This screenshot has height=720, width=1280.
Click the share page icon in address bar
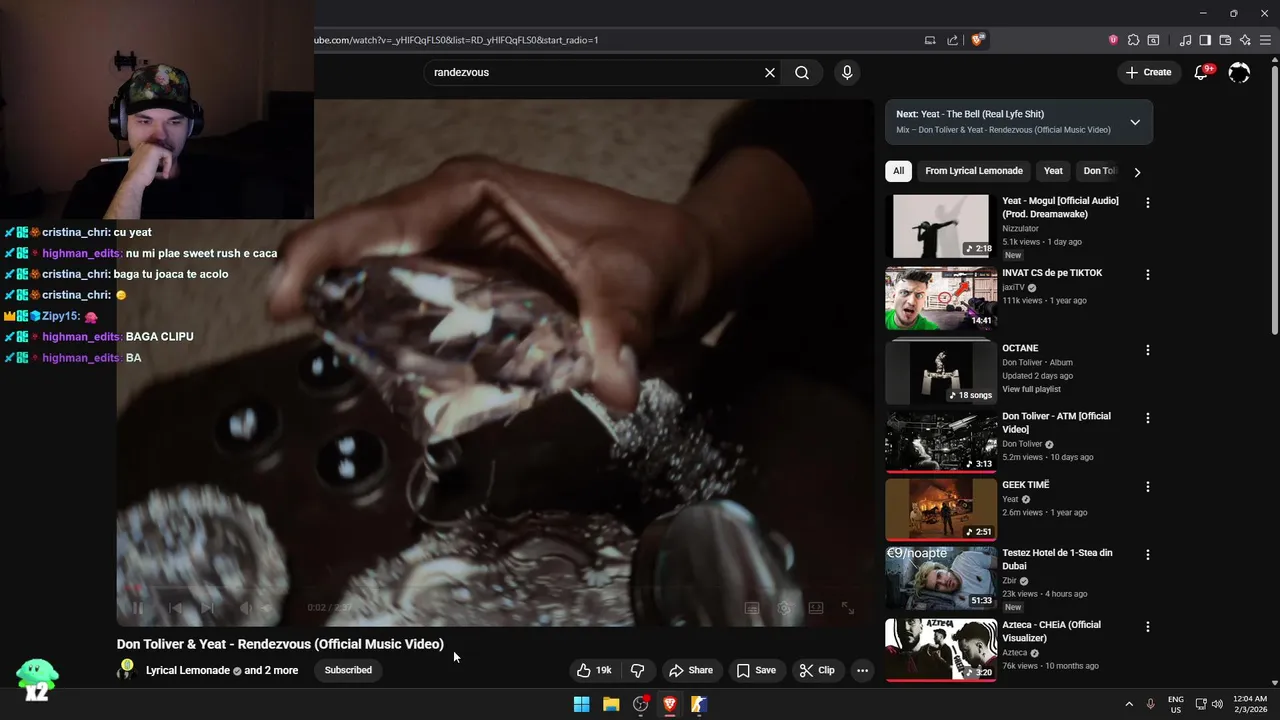point(953,40)
